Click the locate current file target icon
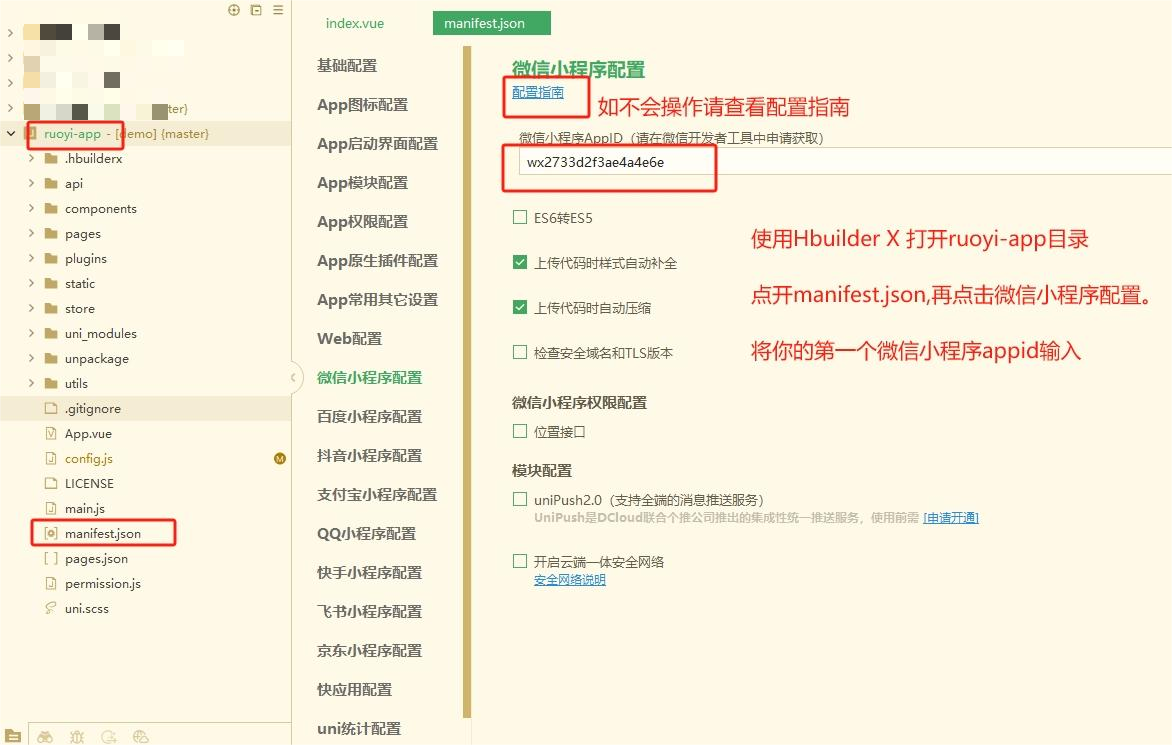 coord(234,10)
